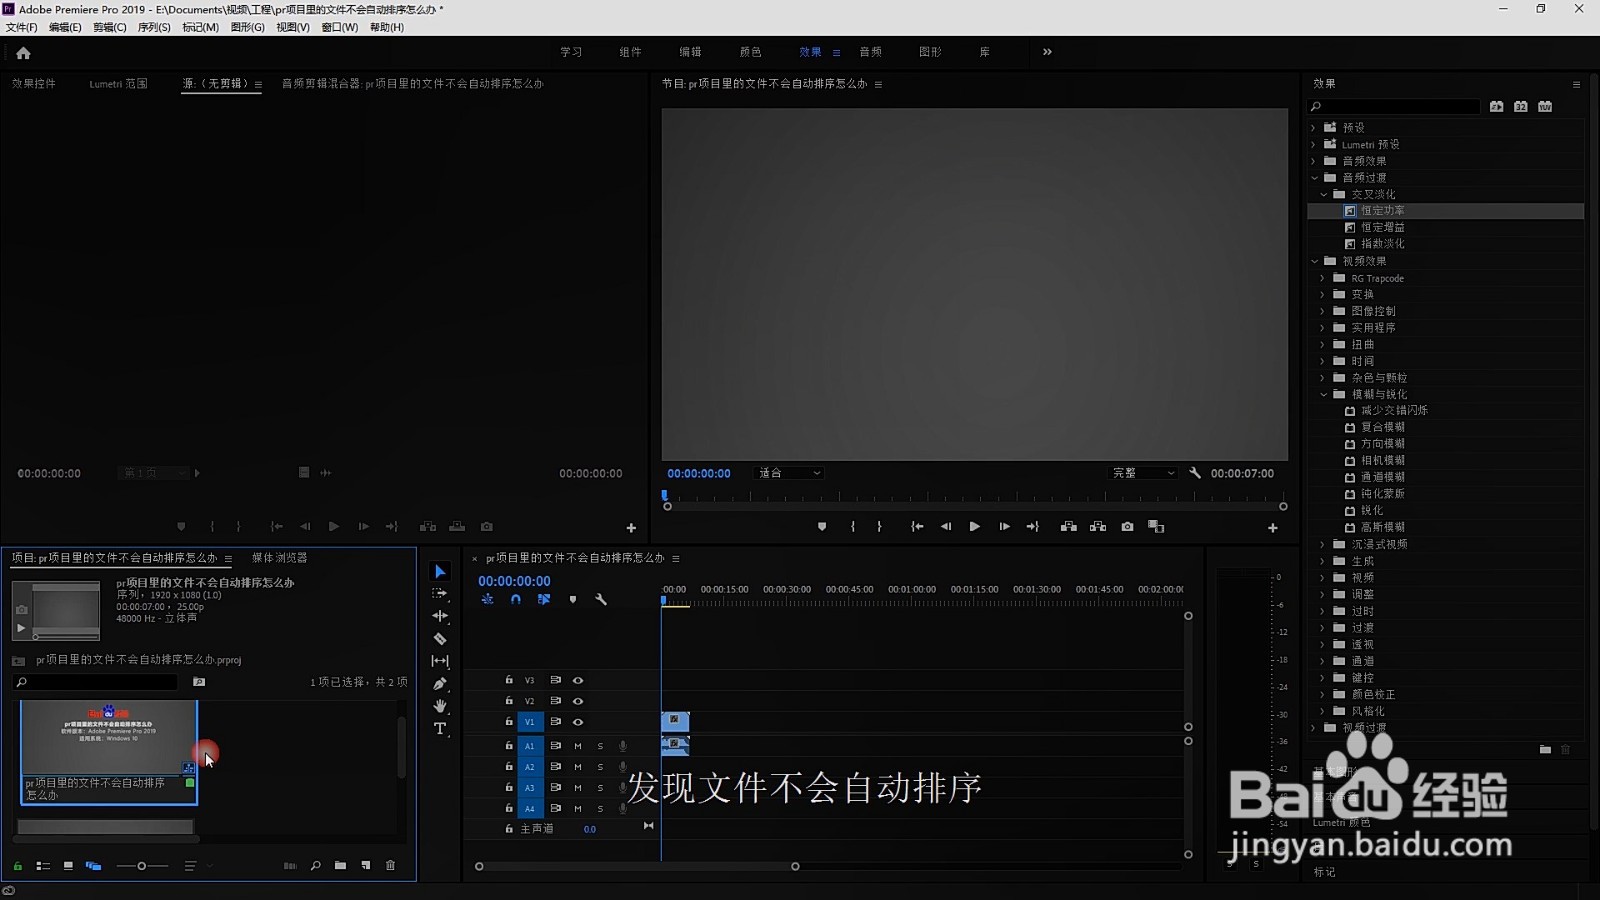1600x900 pixels.
Task: Open 媒体浏览器 panel tab
Action: [x=280, y=558]
